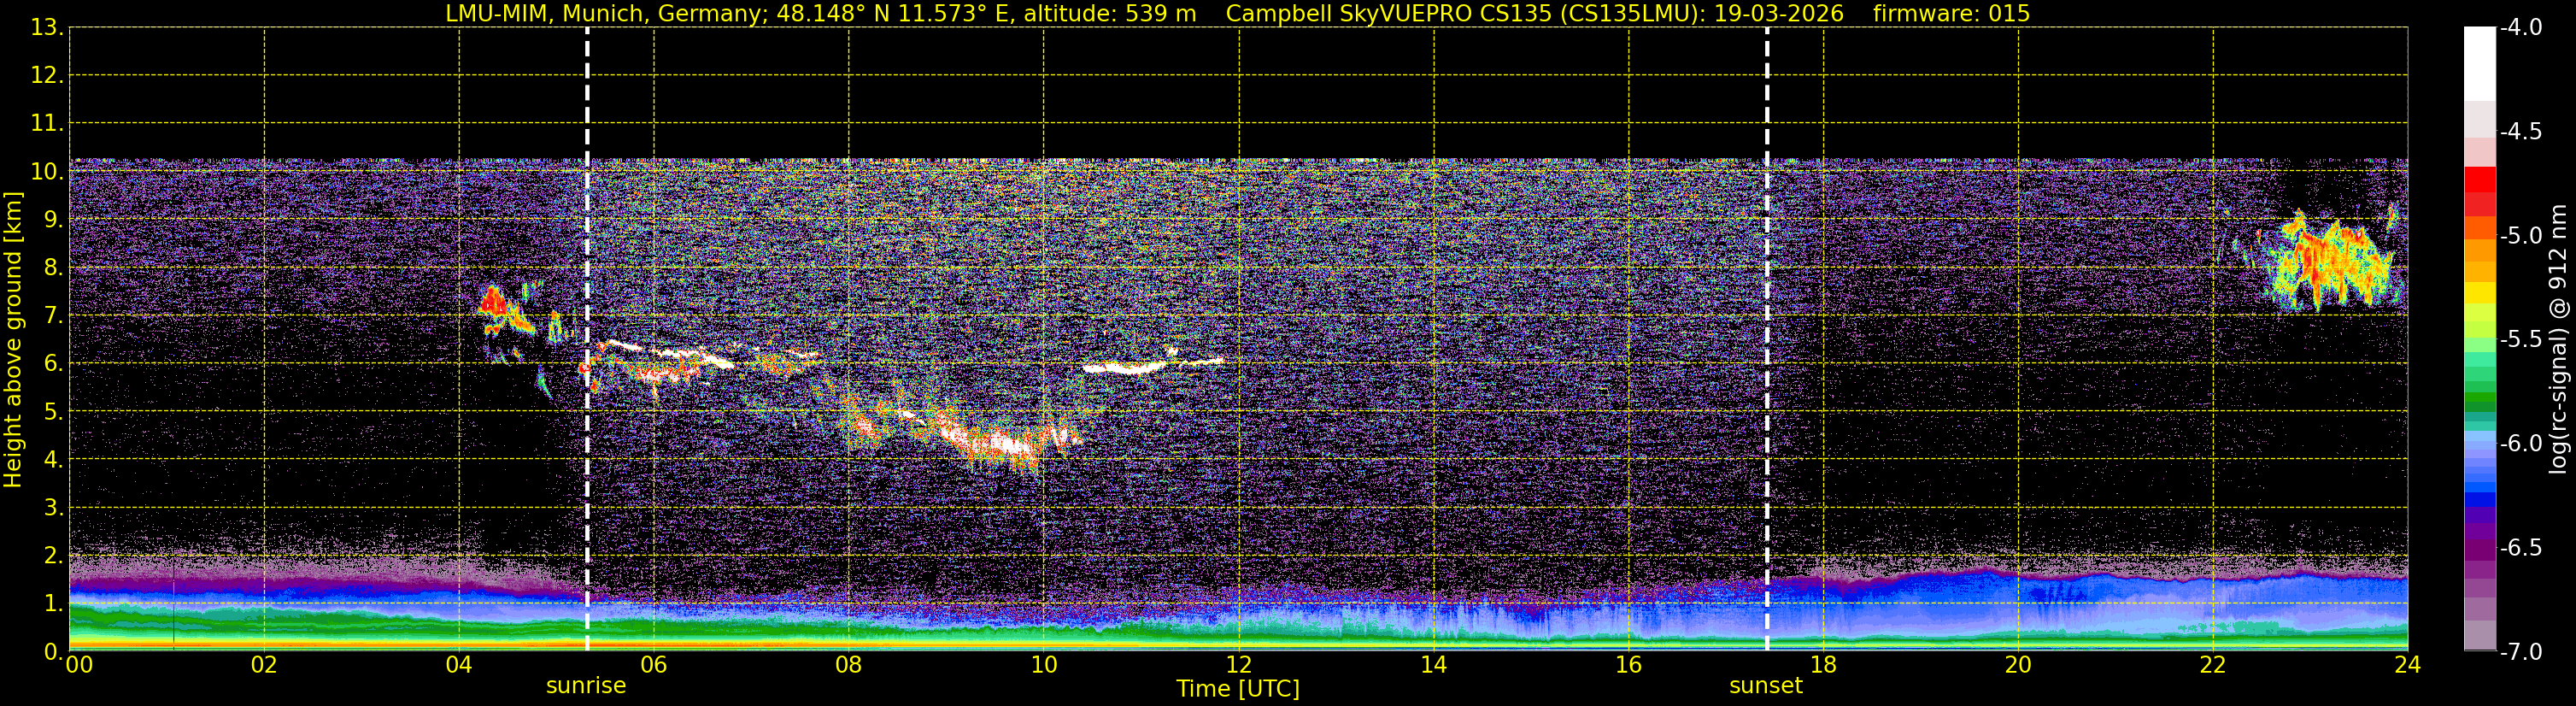This screenshot has width=2576, height=706.
Task: Click the chart title 'LMU-MIM, Munich, Germany' text
Action: pos(607,14)
